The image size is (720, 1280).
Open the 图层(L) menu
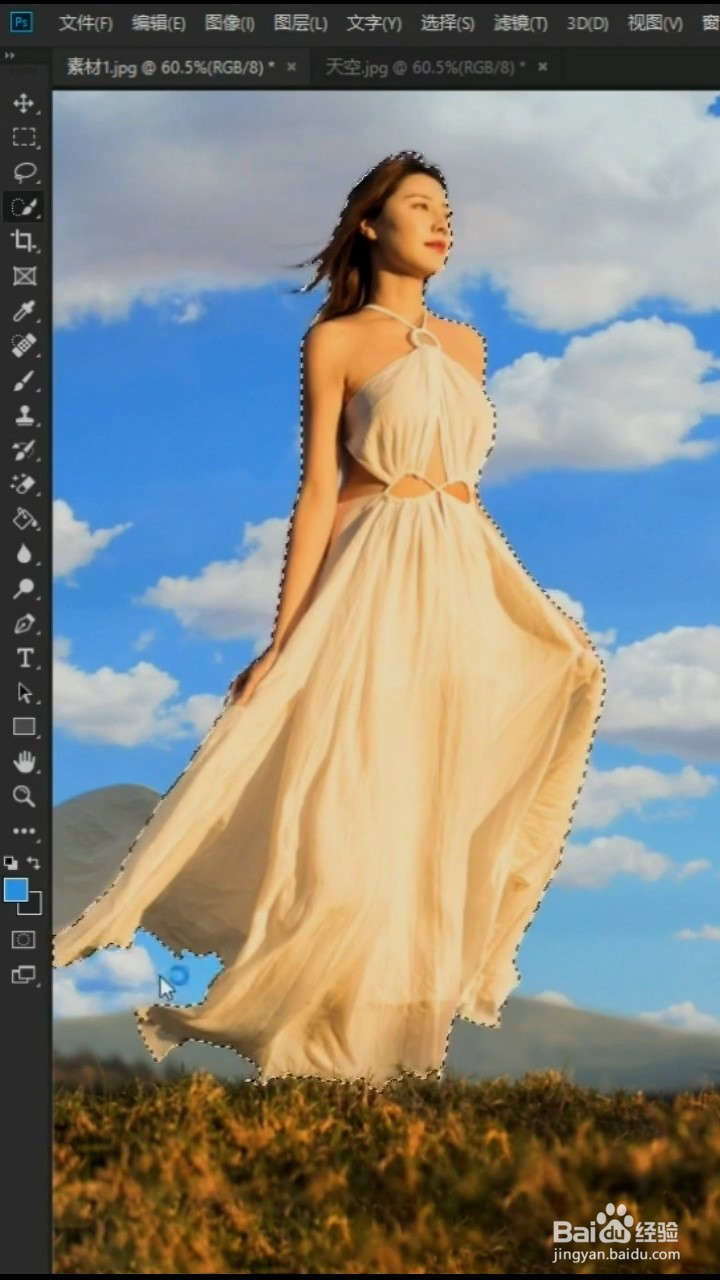click(x=301, y=23)
